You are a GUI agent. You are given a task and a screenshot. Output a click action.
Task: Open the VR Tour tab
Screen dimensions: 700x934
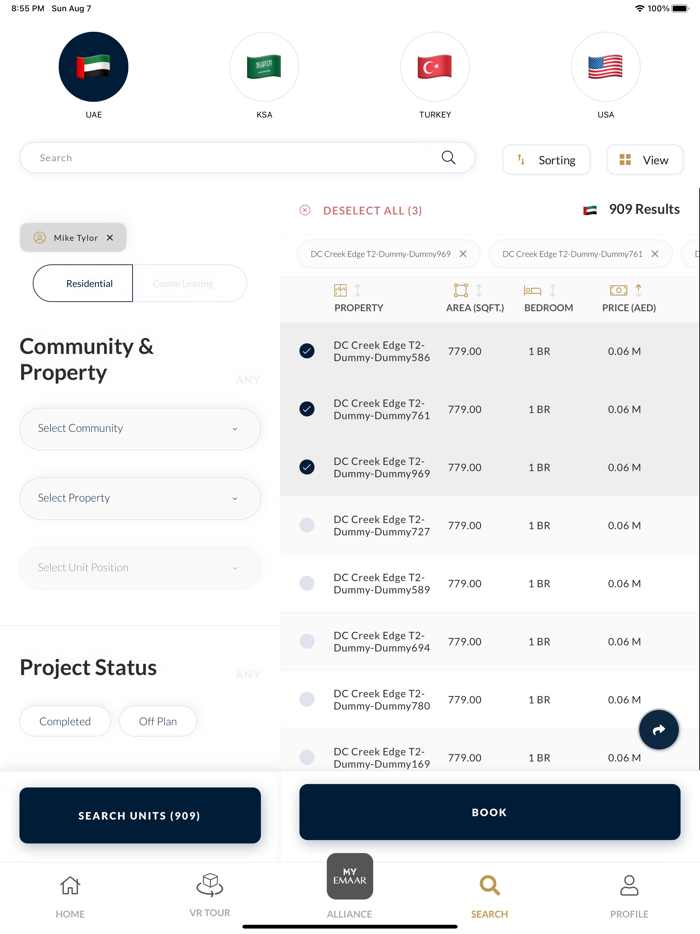(210, 895)
